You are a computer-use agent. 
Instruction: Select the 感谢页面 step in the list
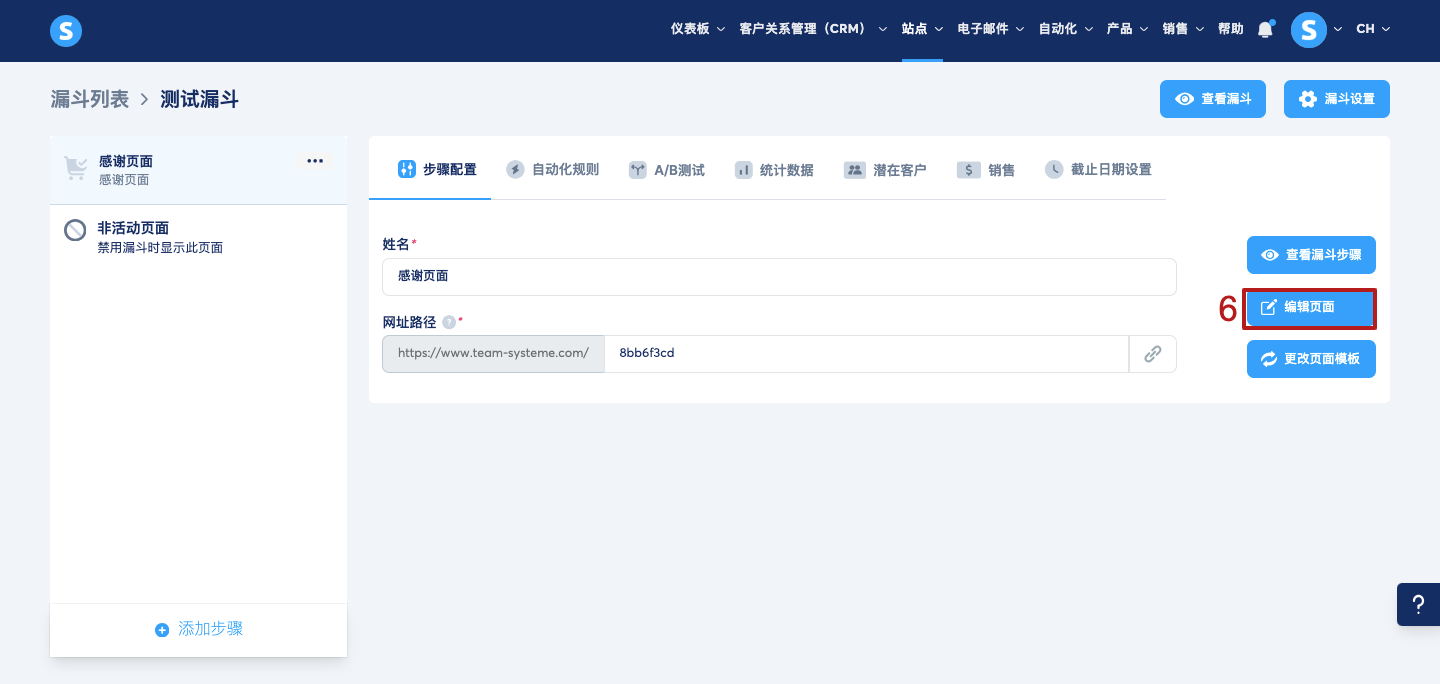(198, 170)
